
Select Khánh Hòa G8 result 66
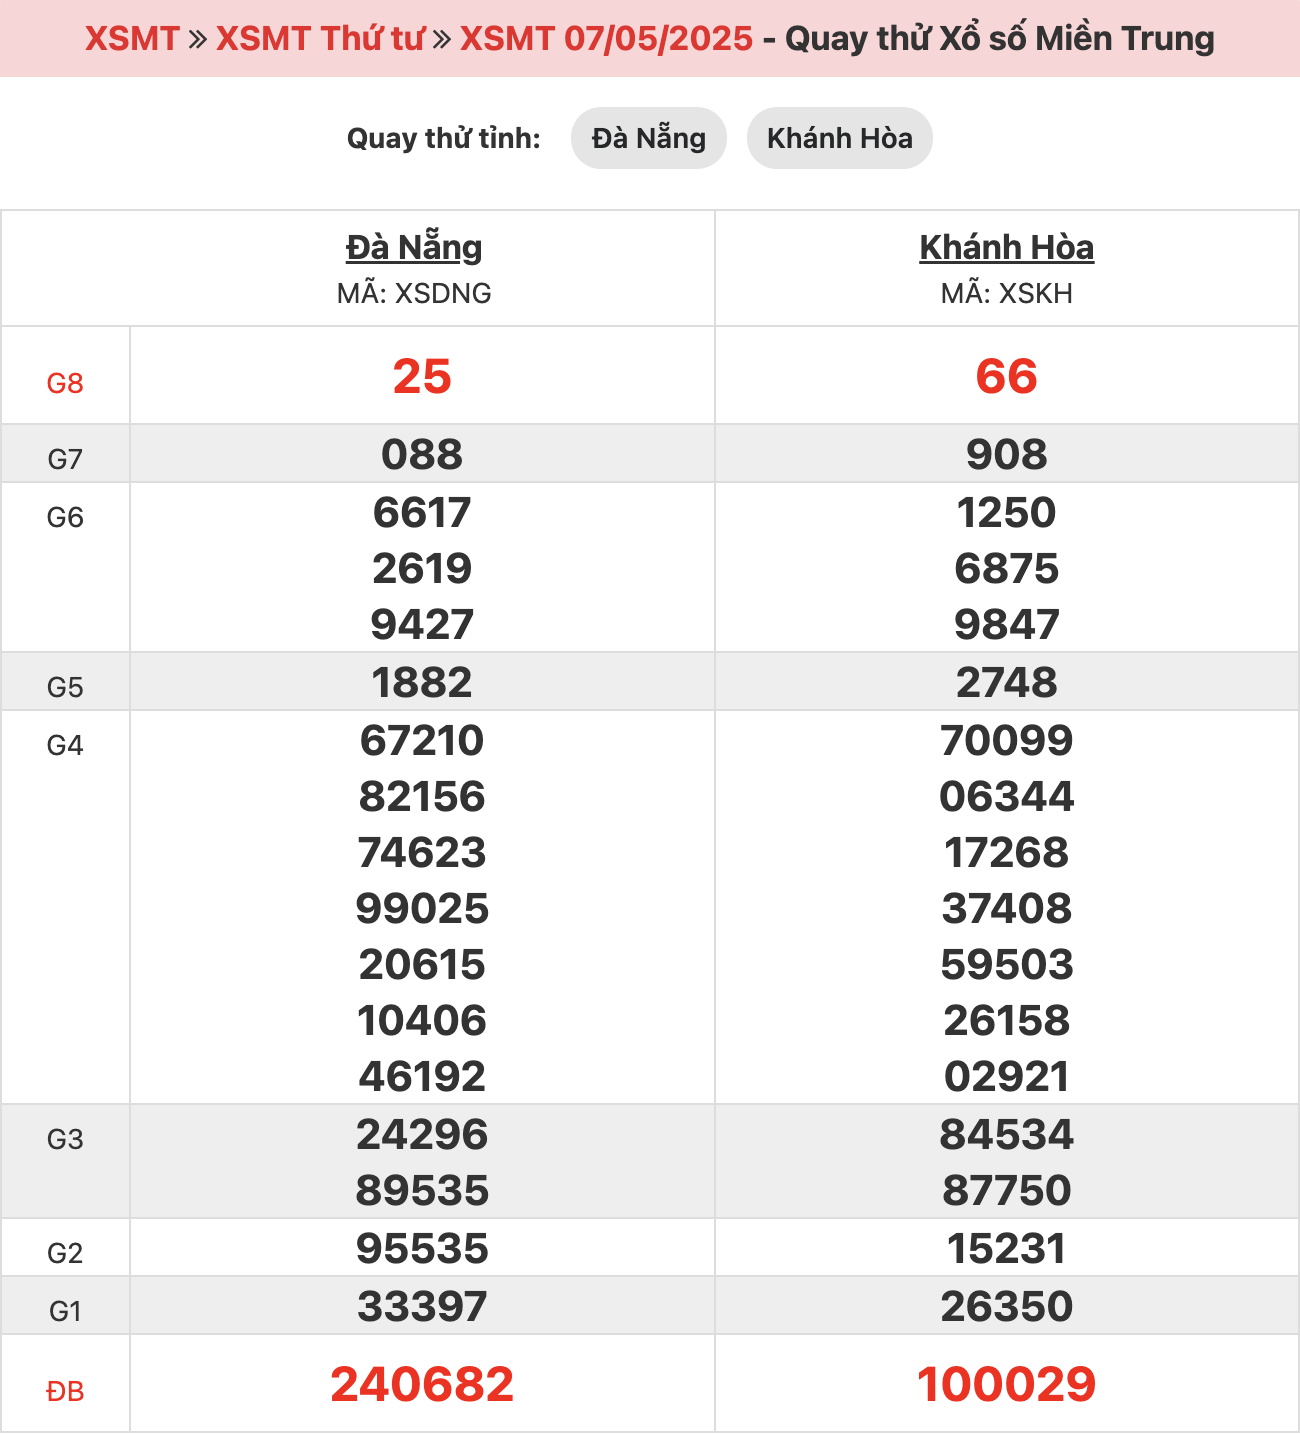point(1007,377)
